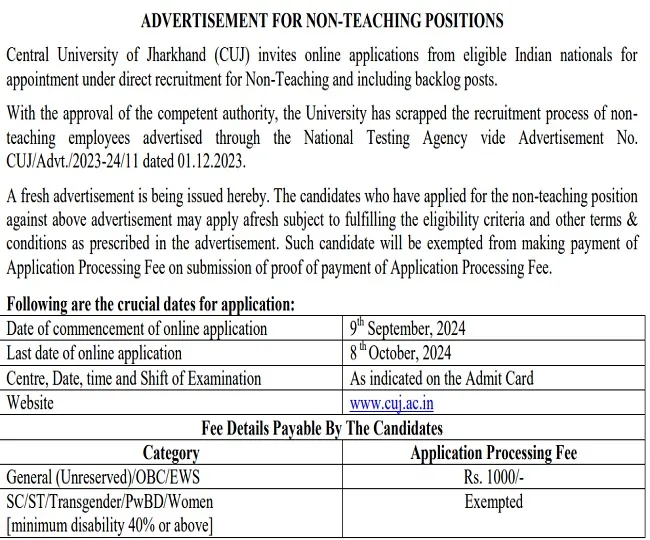Viewport: 650px width, 540px height.
Task: Select "Fee Details Payable By The Candidates" header
Action: 322,428
